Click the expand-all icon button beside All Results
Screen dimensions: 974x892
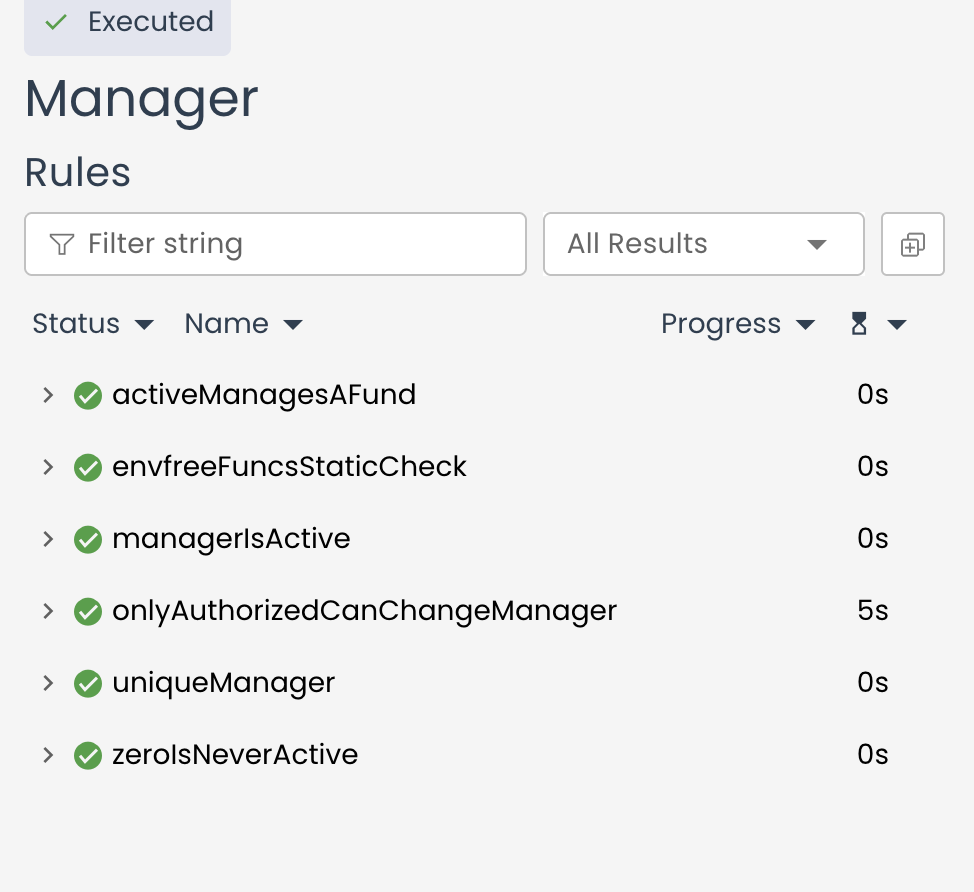912,244
